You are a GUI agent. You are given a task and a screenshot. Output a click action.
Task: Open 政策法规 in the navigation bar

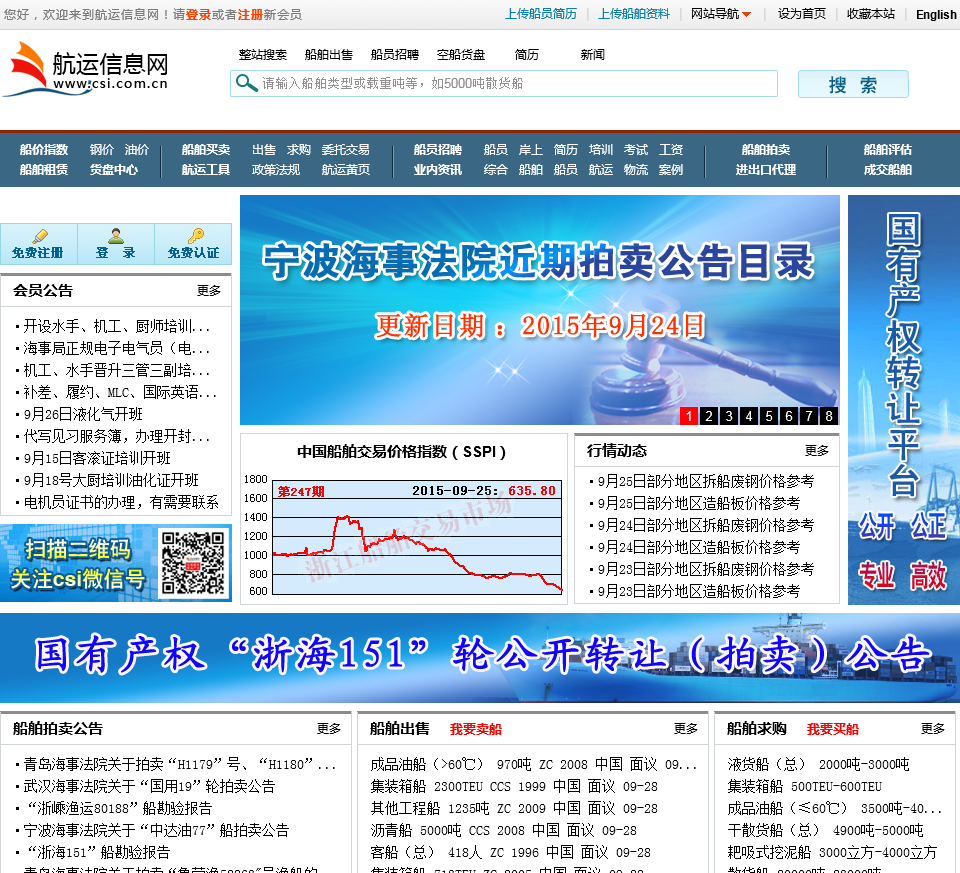[276, 170]
